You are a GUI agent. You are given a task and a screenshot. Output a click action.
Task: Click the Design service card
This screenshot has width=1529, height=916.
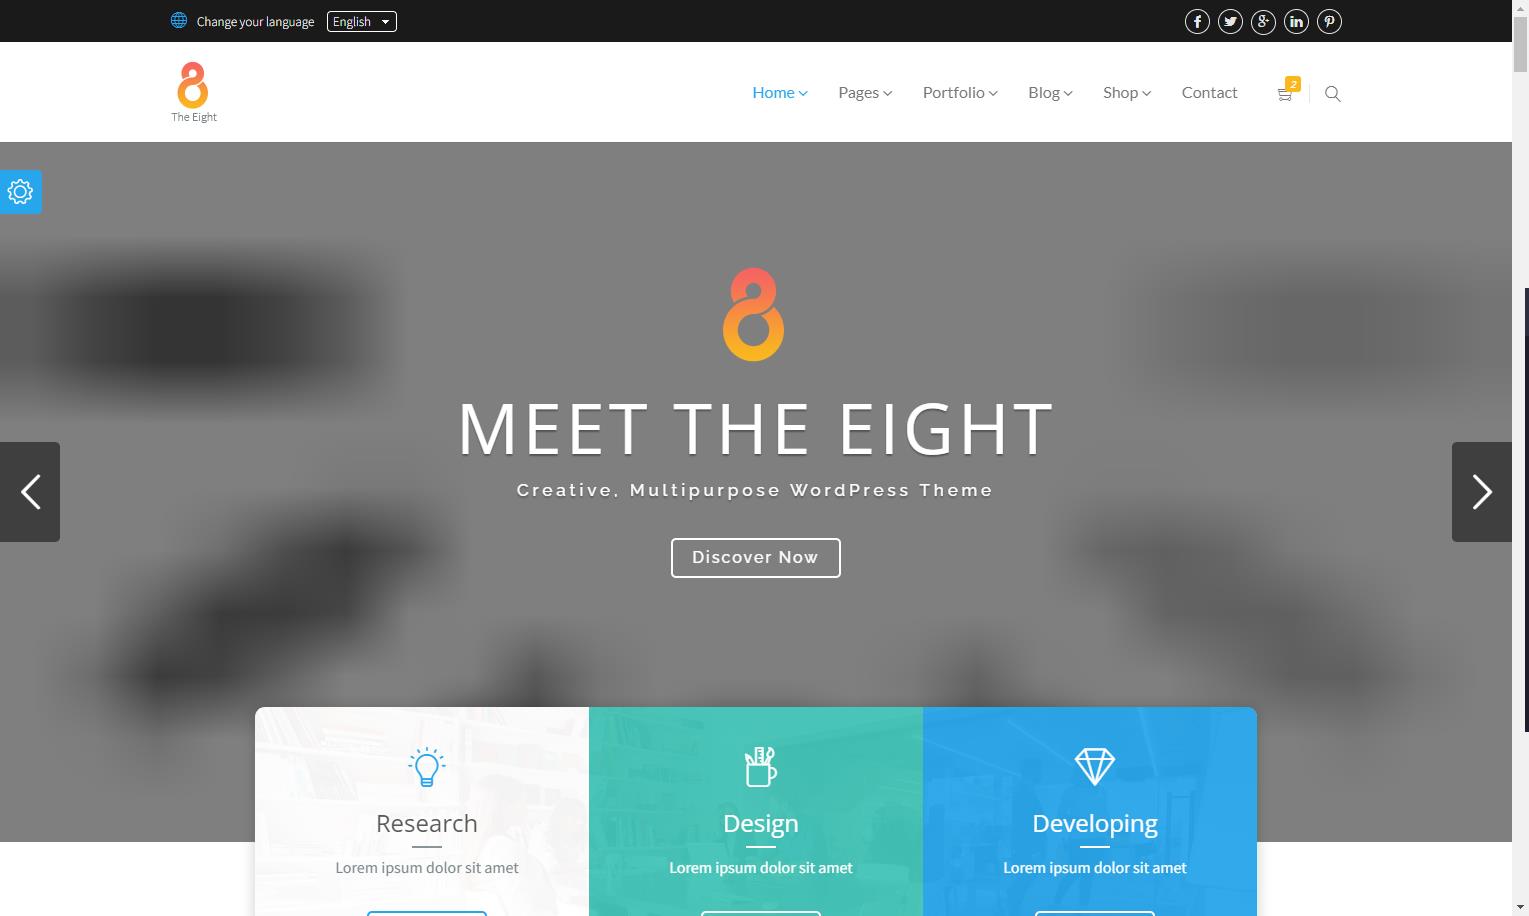[755, 811]
